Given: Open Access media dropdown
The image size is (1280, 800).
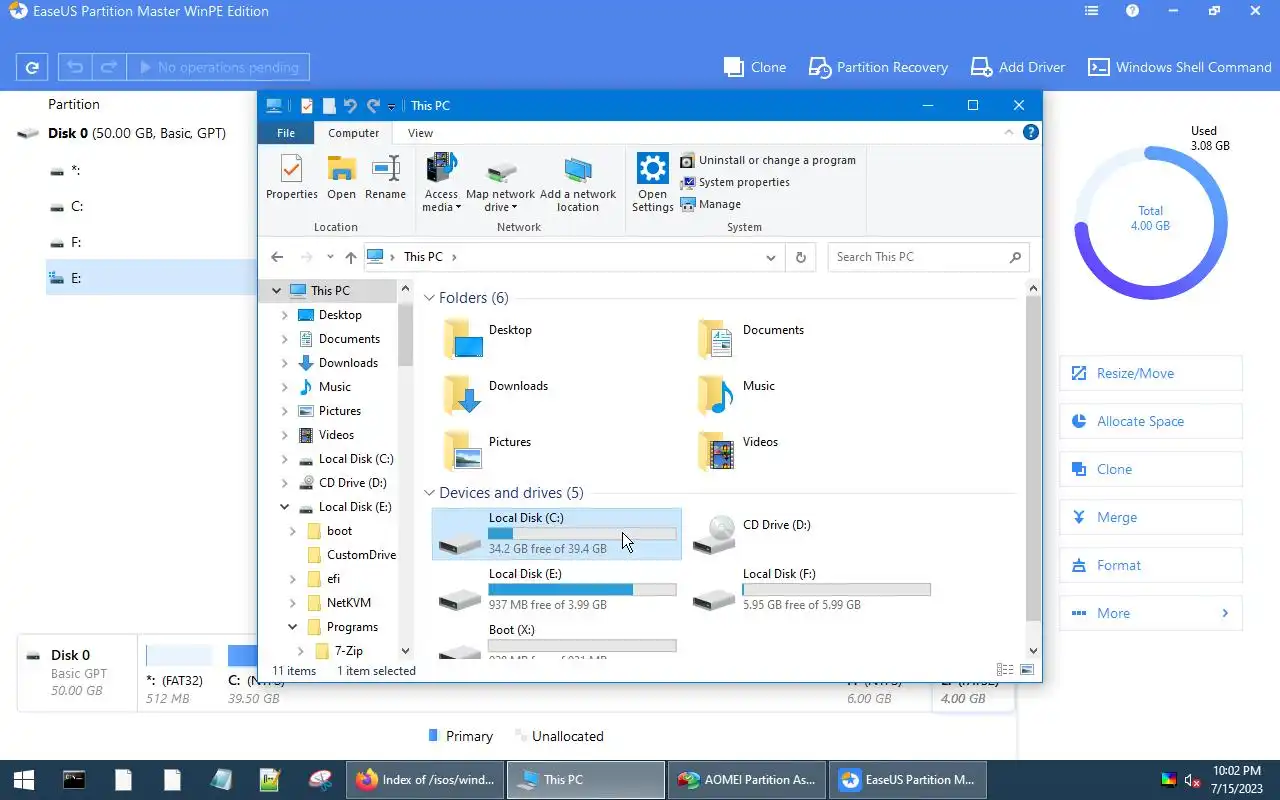Looking at the screenshot, I should pos(441,184).
